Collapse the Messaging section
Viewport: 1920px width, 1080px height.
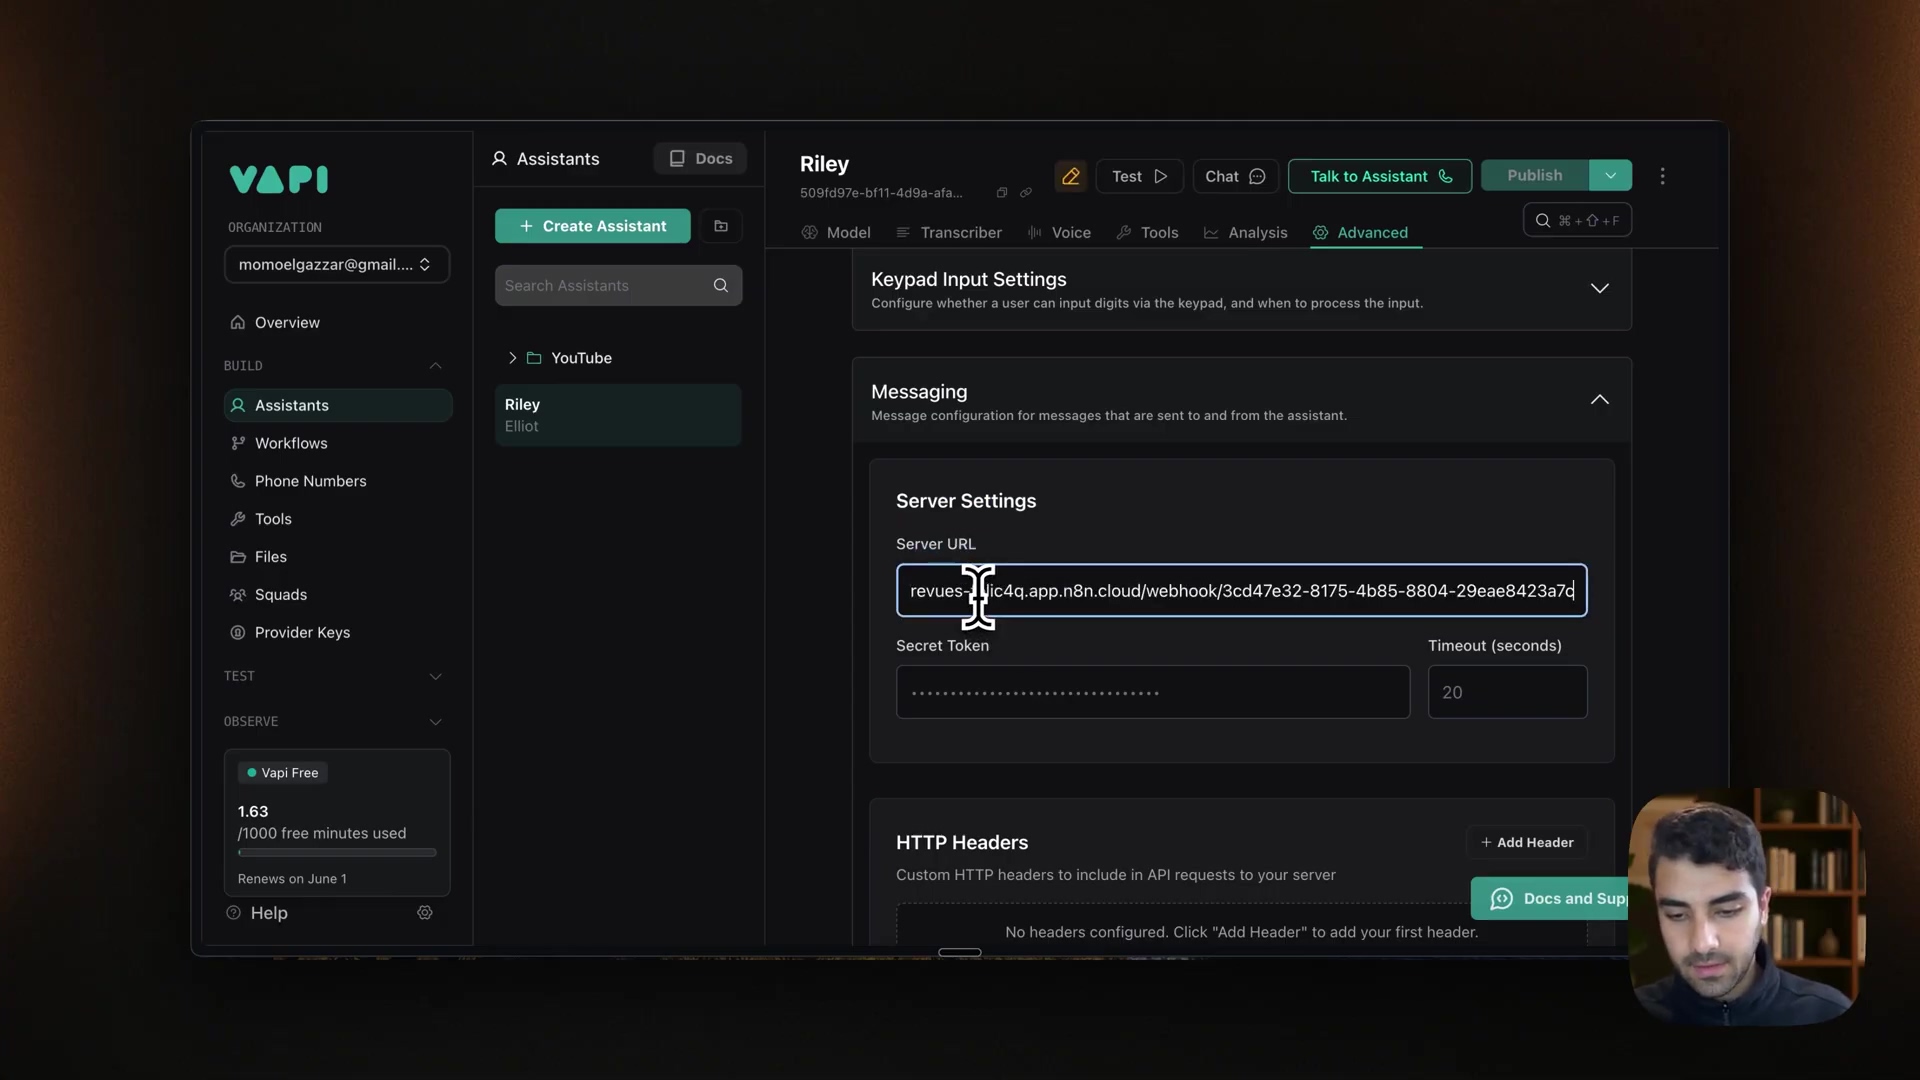[1599, 400]
